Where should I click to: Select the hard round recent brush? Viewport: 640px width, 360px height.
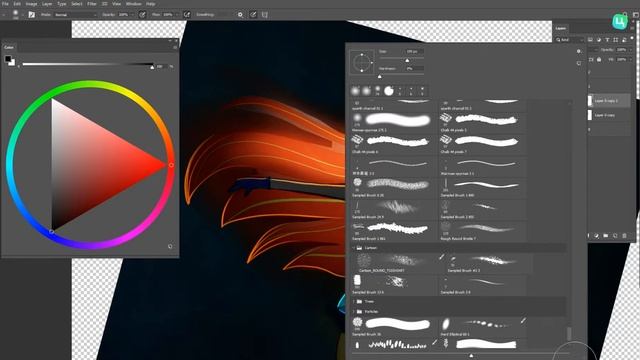coord(389,91)
